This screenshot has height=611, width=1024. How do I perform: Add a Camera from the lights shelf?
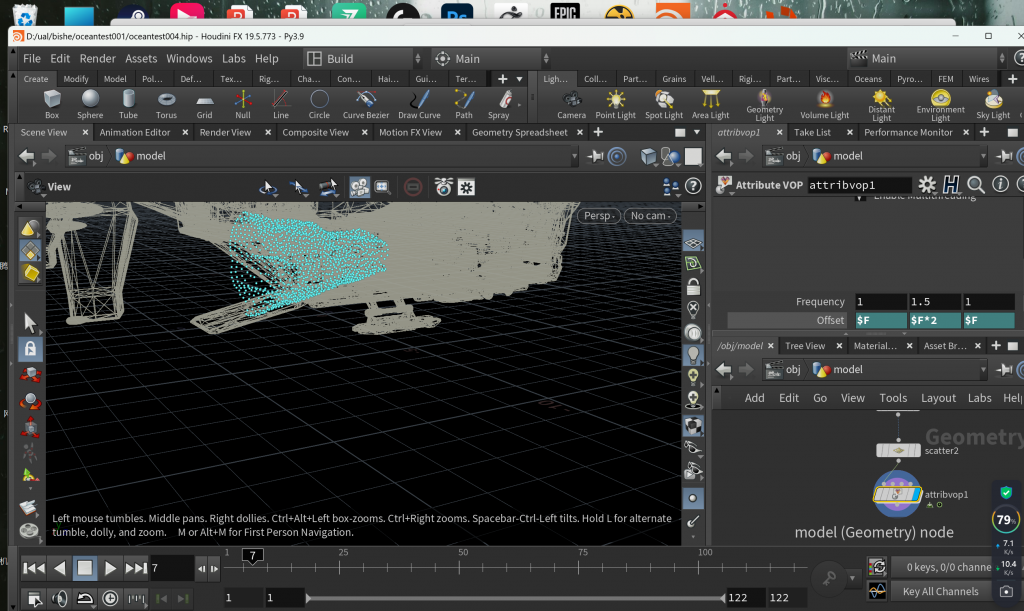click(571, 104)
